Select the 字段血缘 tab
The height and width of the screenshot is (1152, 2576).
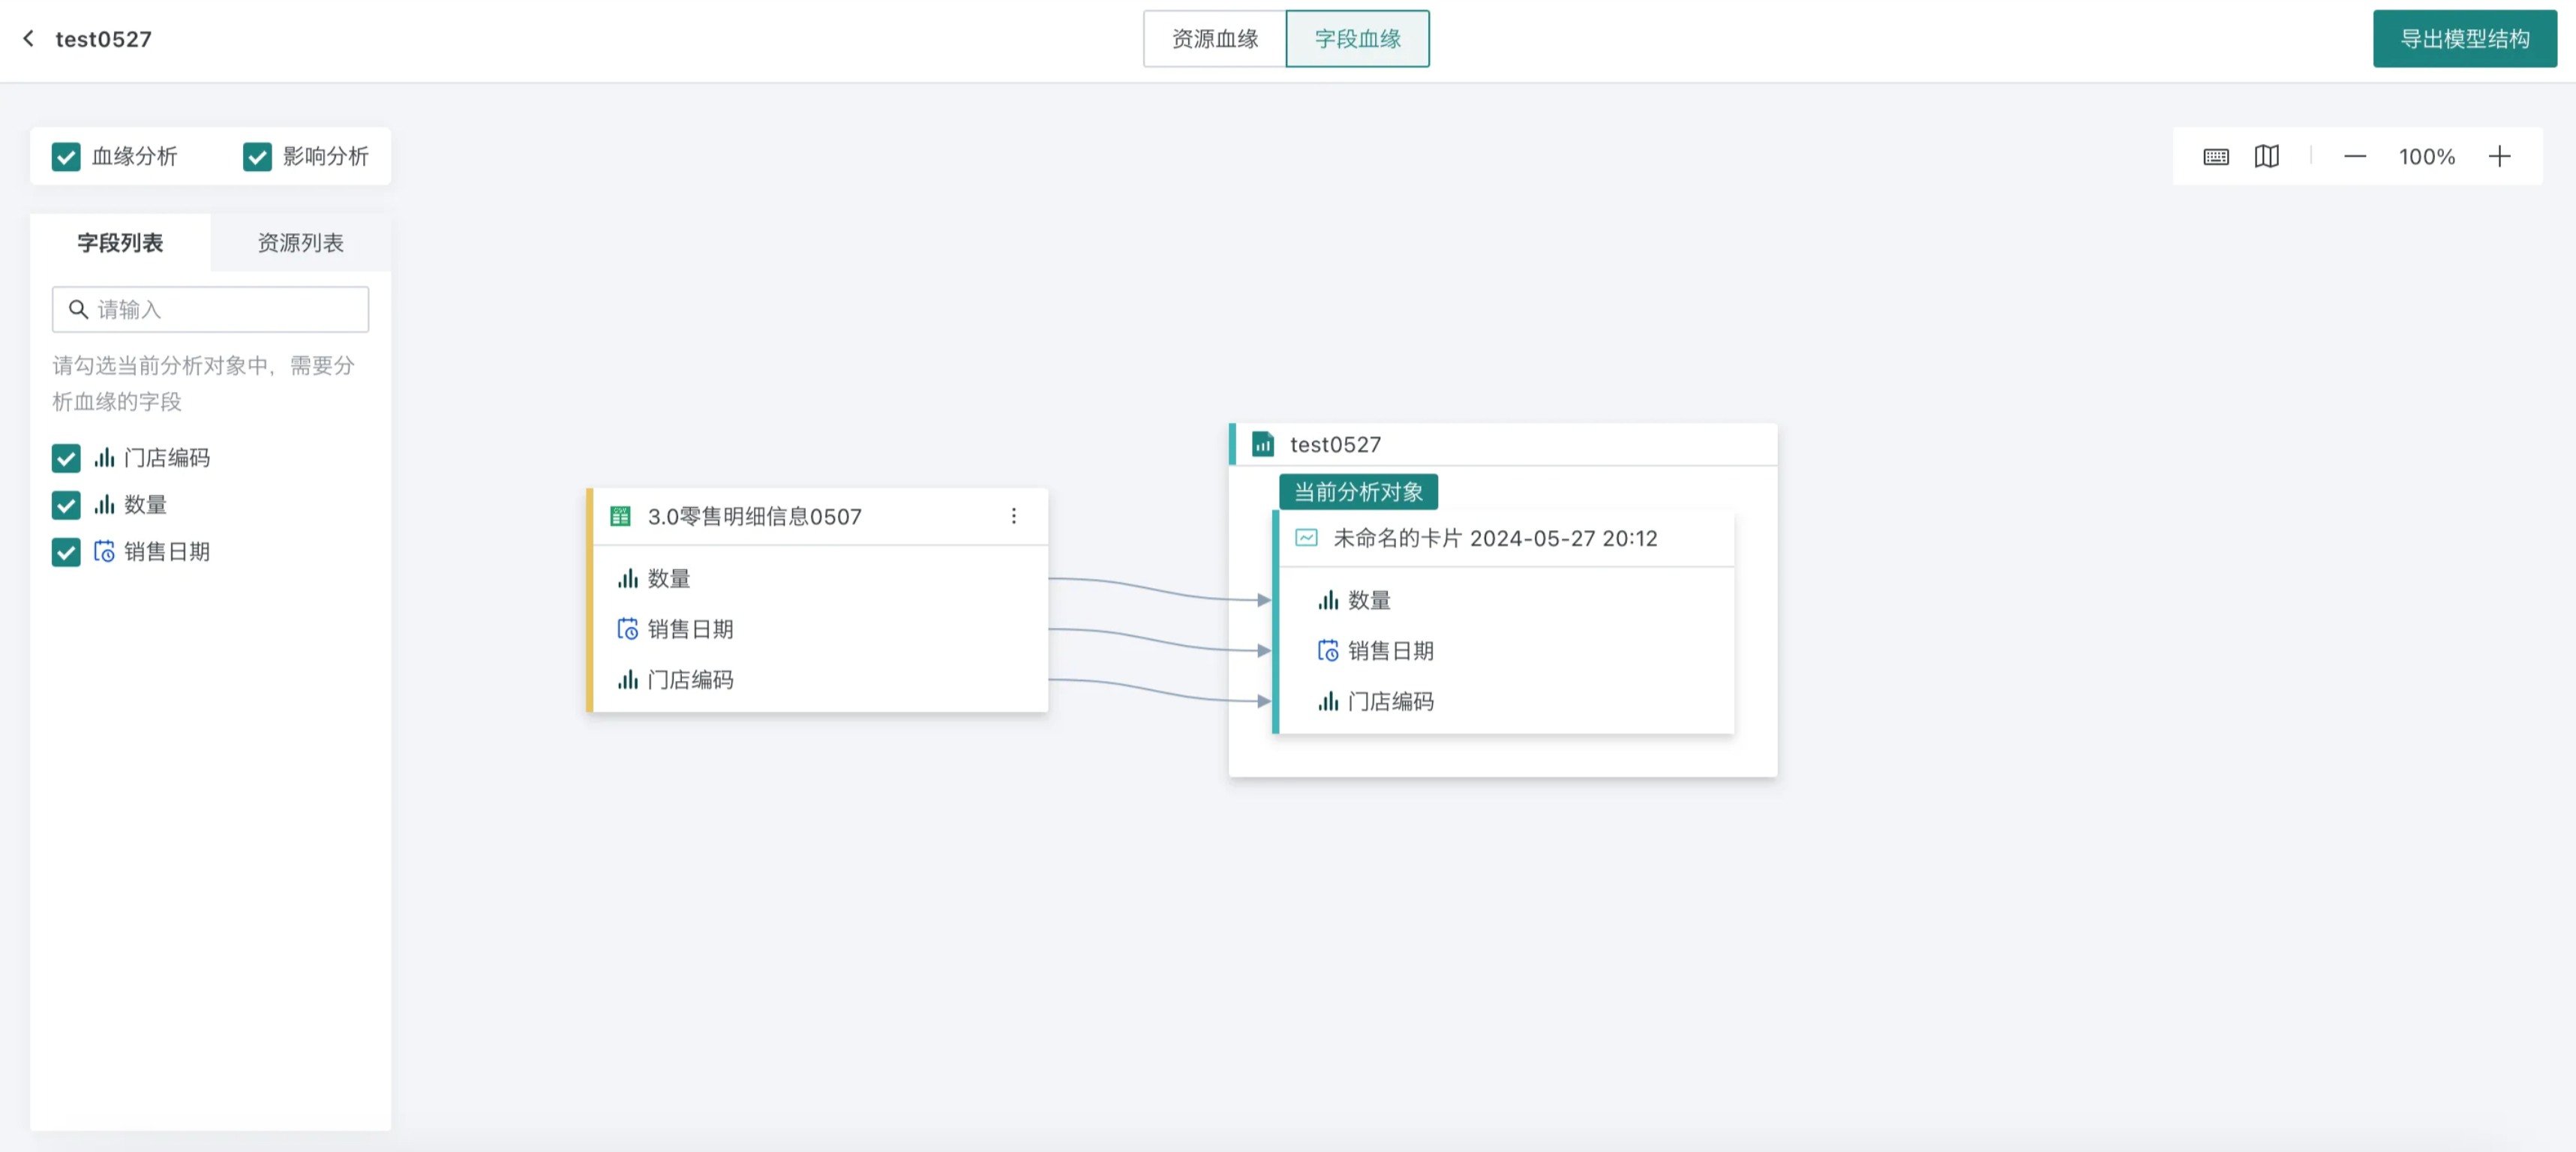(x=1357, y=39)
